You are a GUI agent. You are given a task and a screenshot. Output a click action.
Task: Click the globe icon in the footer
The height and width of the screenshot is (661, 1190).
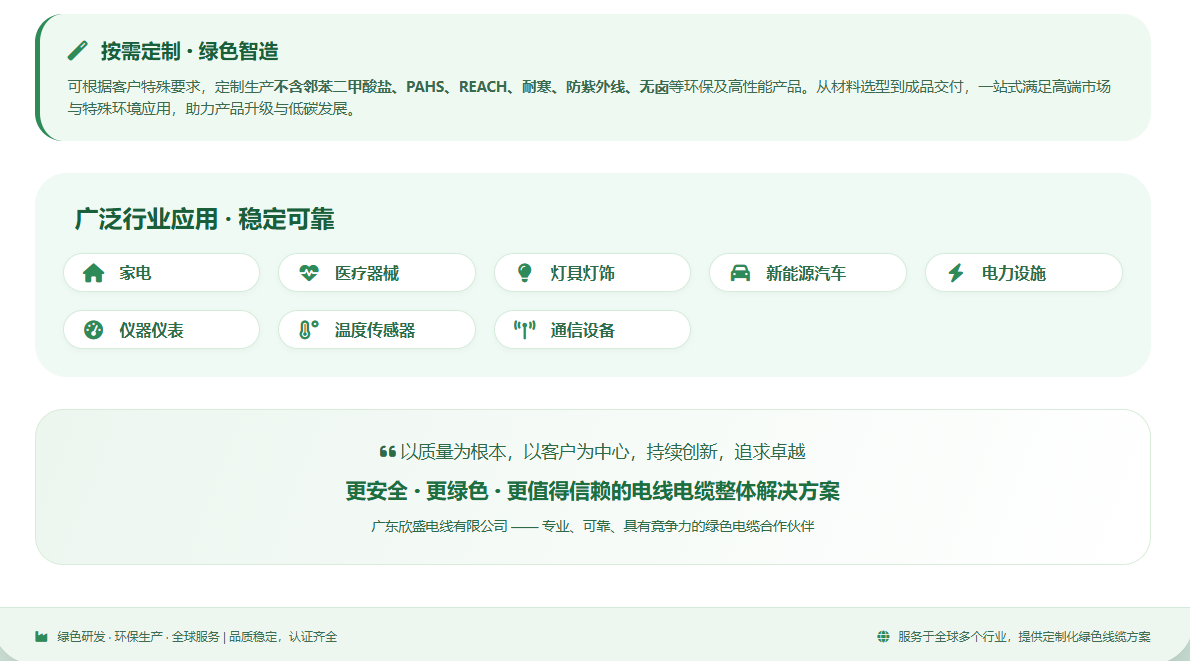pyautogui.click(x=883, y=637)
